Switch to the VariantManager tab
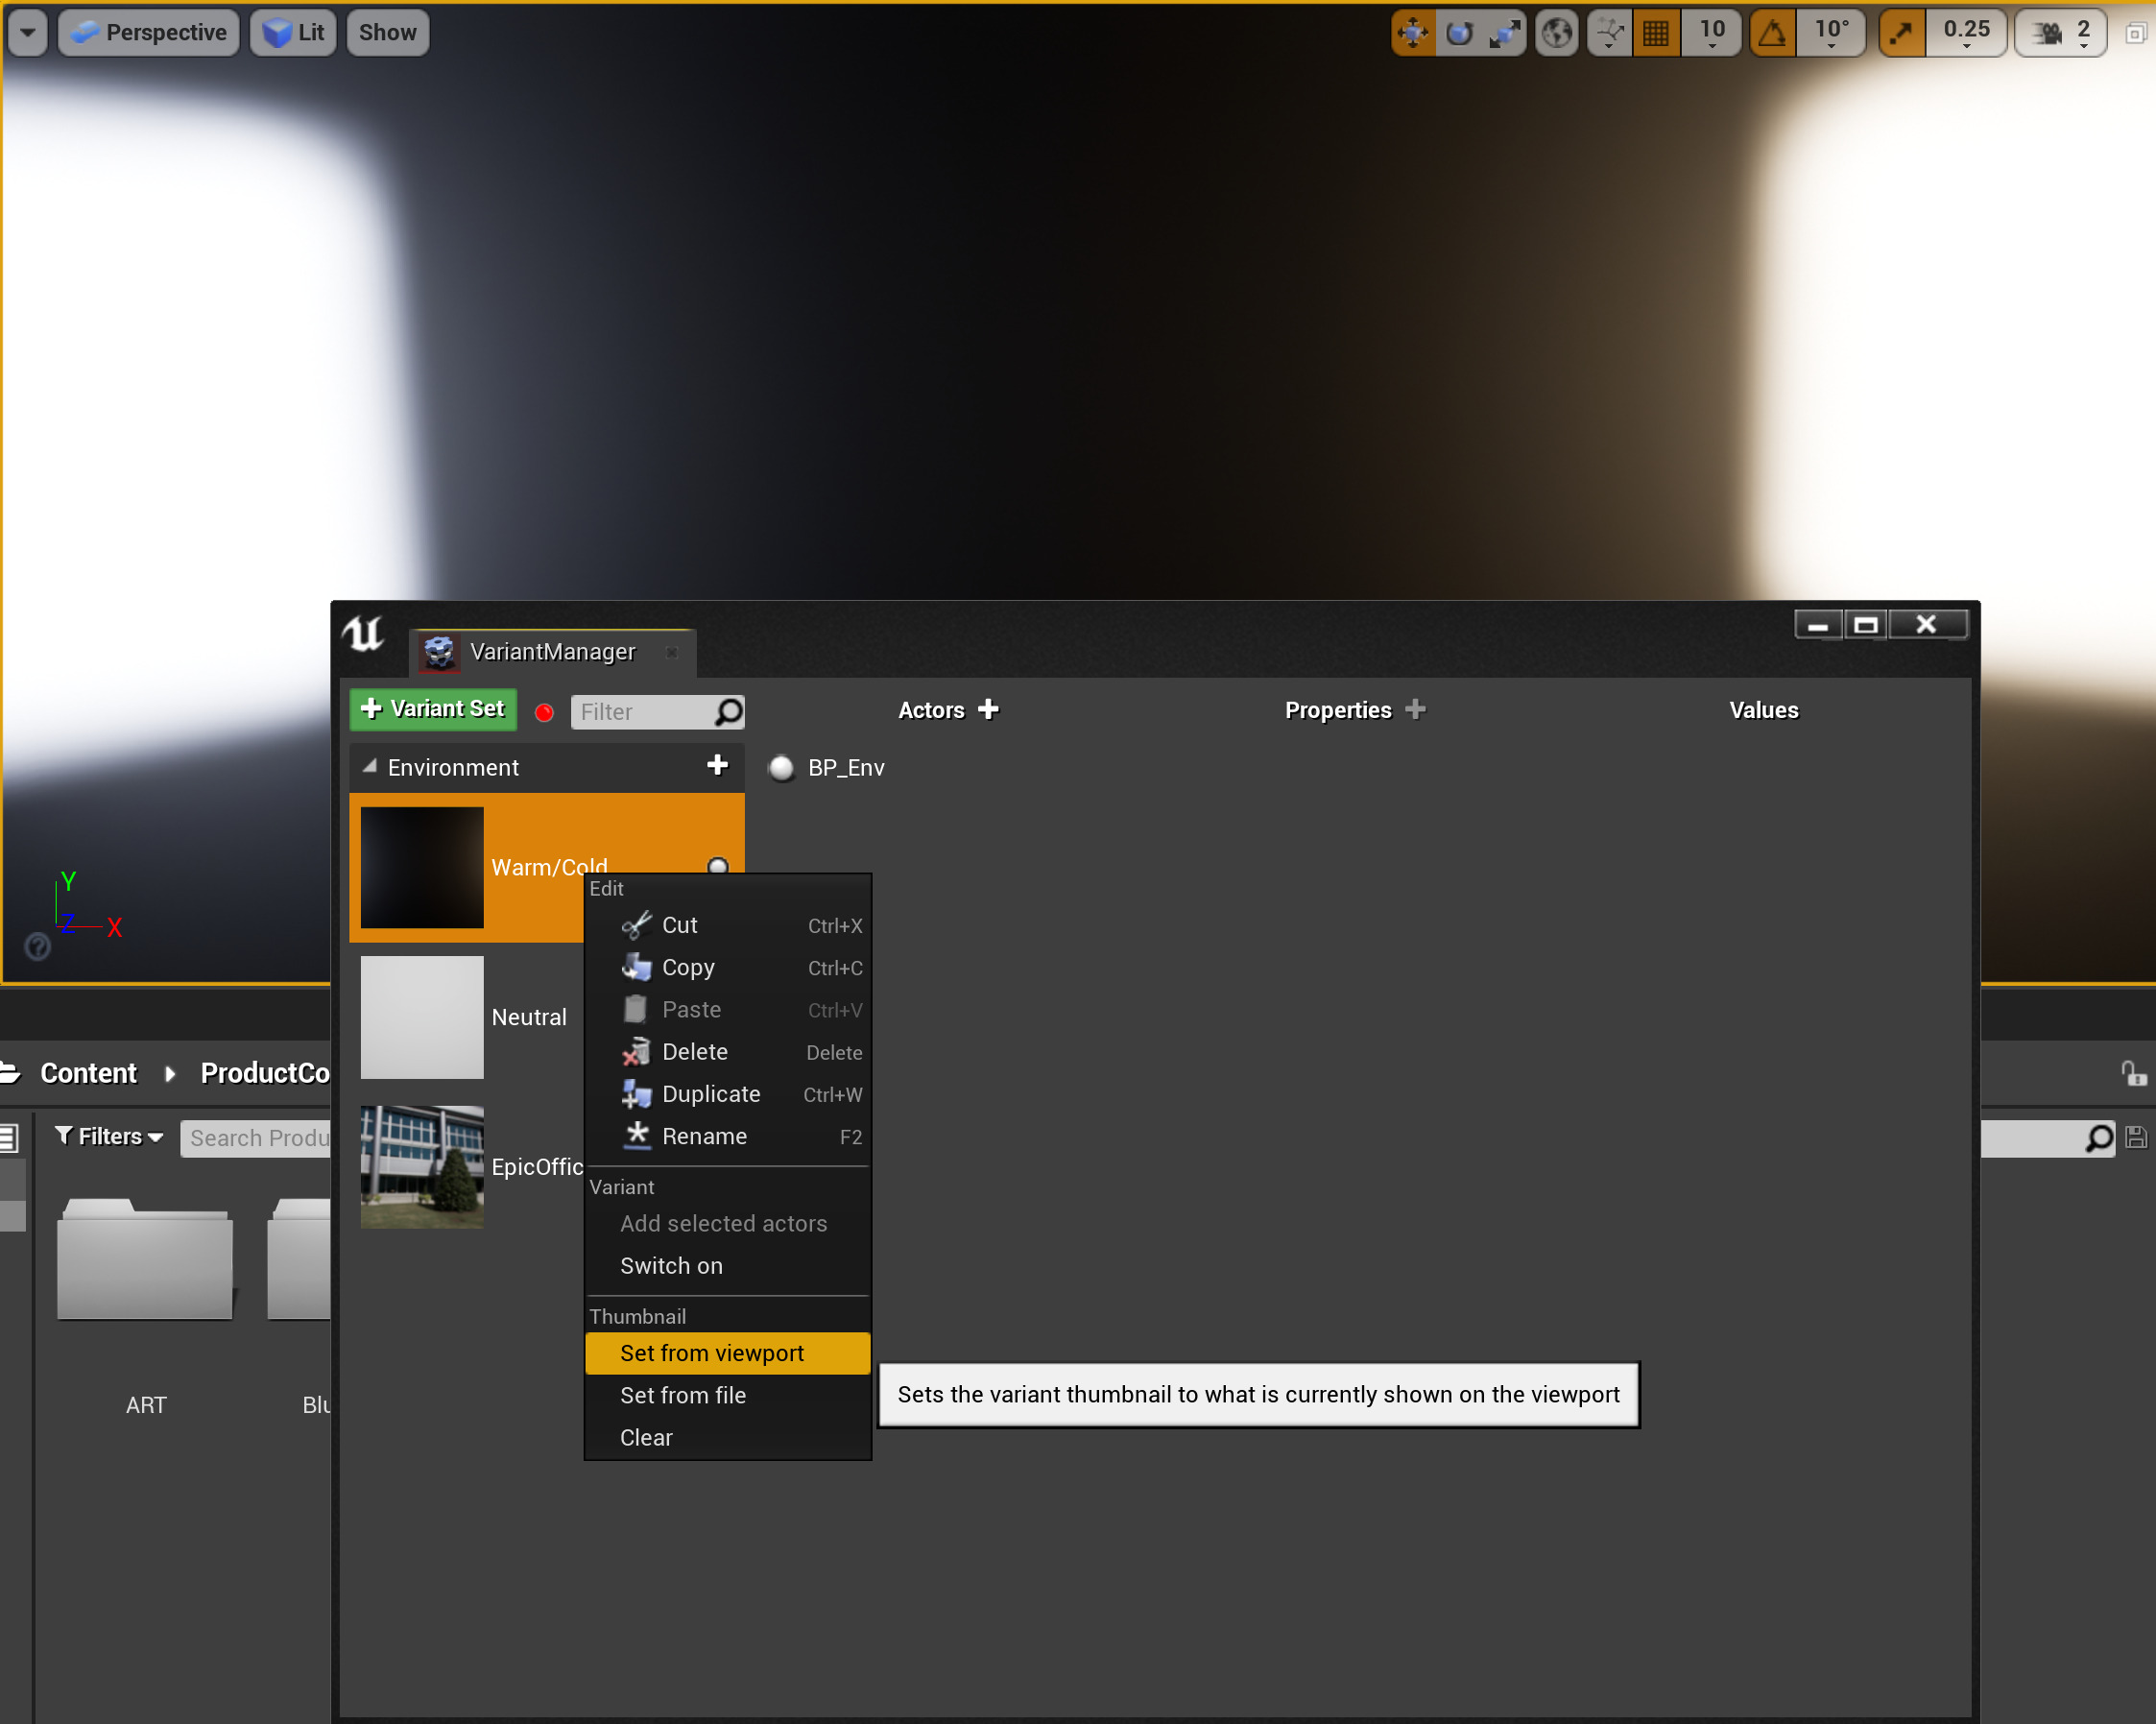 point(553,651)
